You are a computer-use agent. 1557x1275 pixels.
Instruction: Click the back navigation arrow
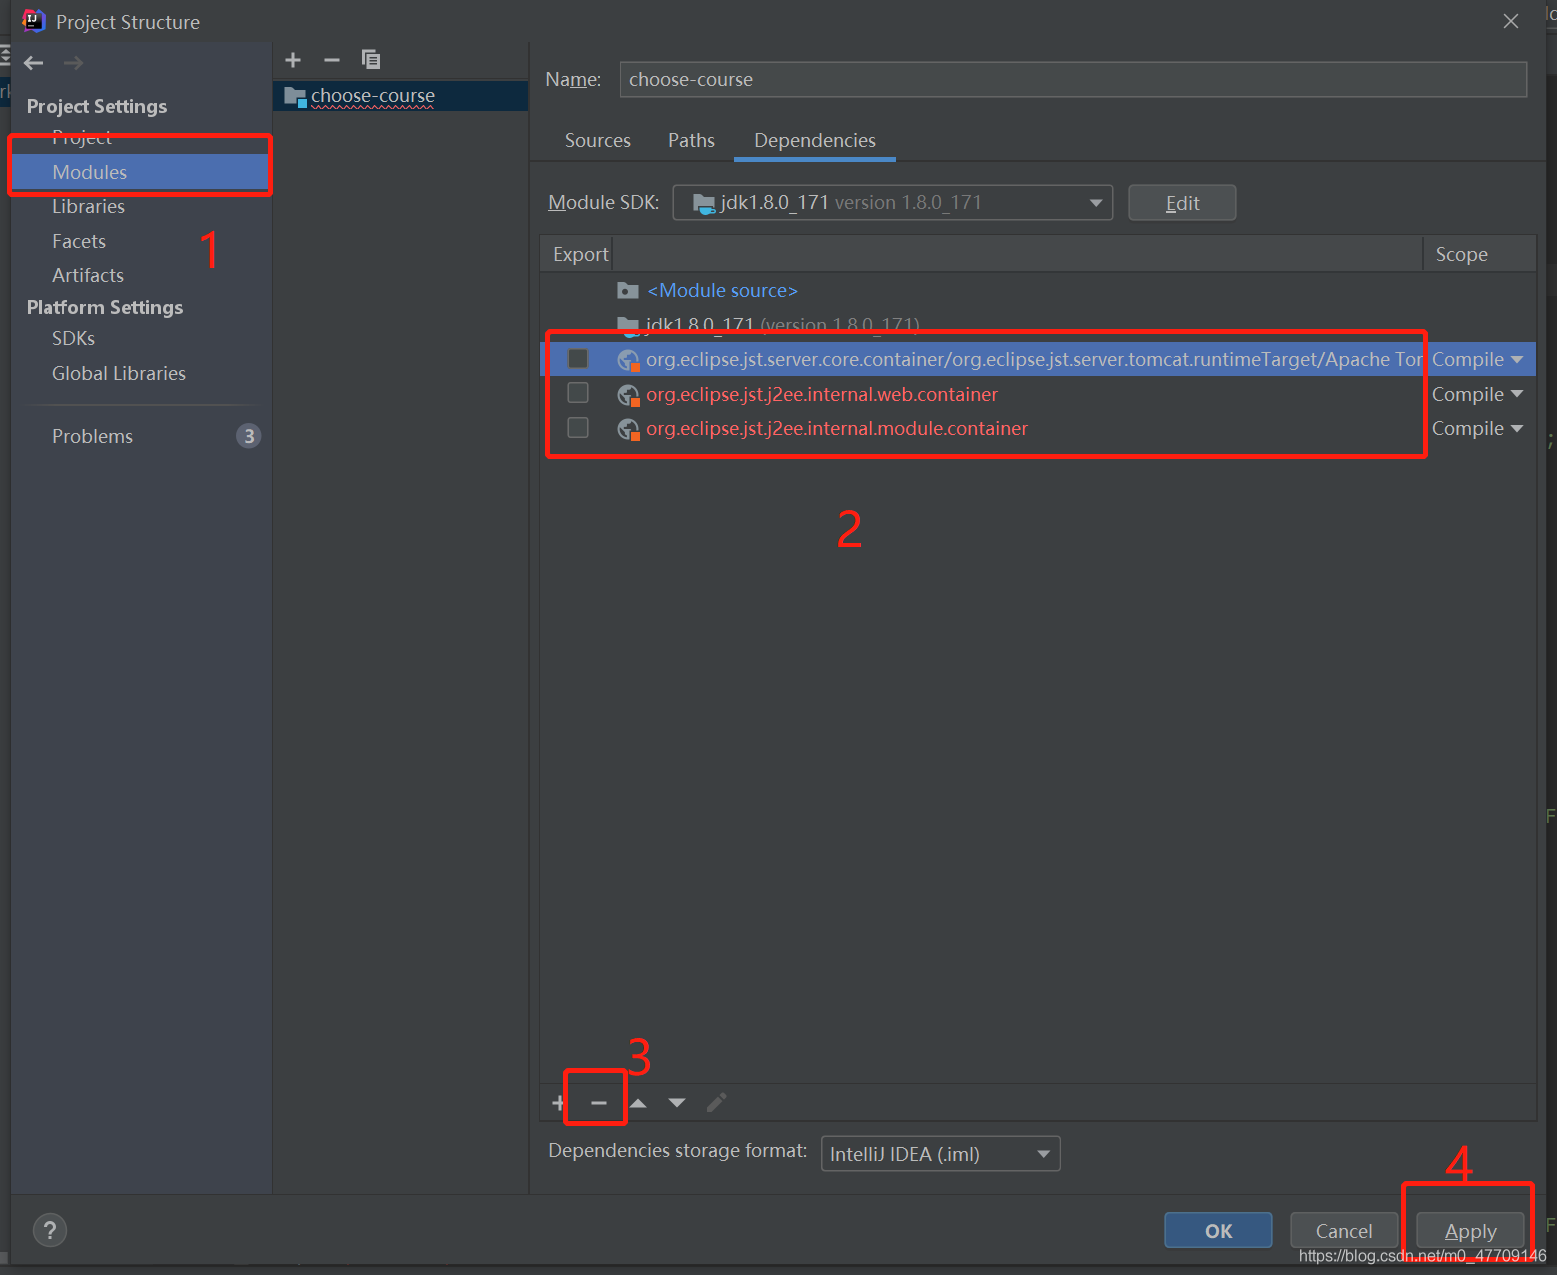pyautogui.click(x=34, y=63)
